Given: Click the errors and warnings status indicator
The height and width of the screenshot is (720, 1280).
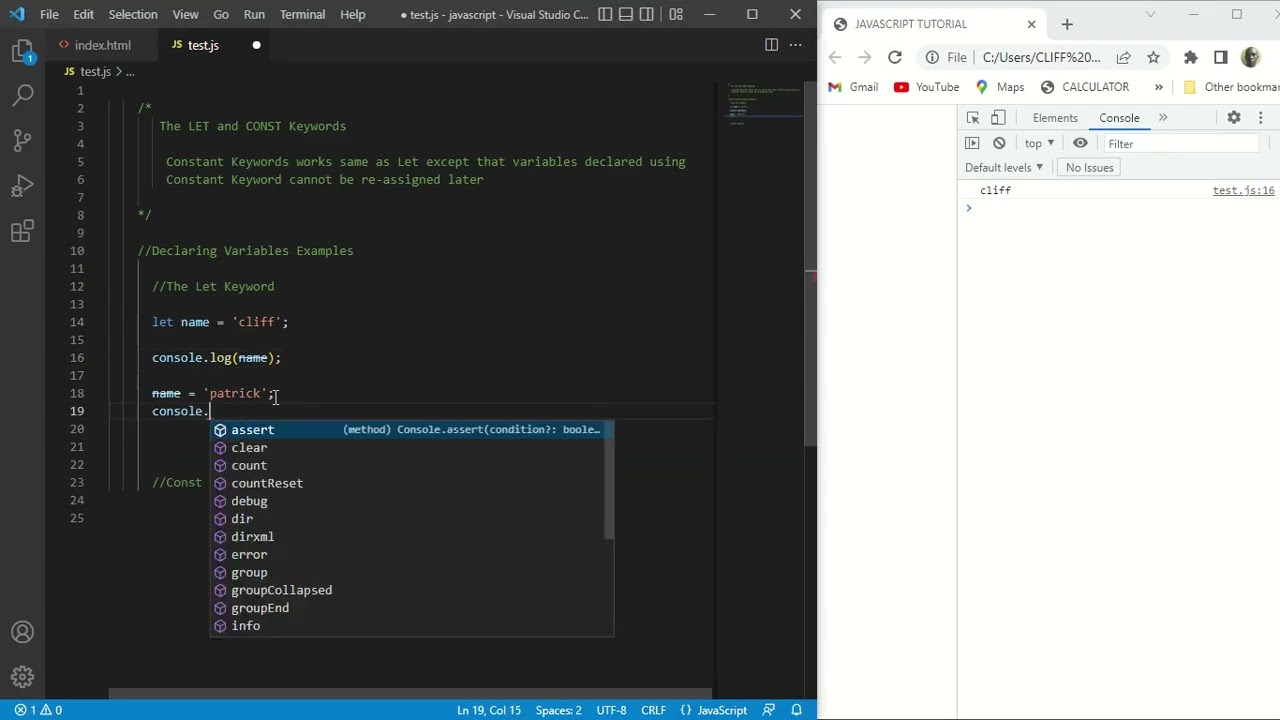Looking at the screenshot, I should coord(38,710).
